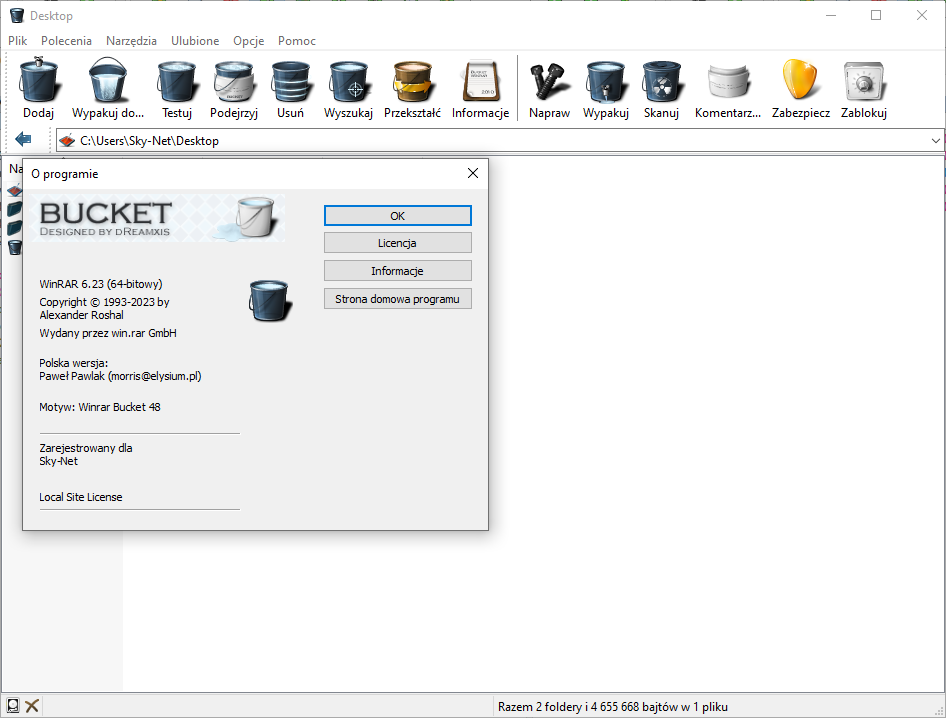
Task: Click the WinRAR 6.23 (64-bitowy) text
Action: click(101, 284)
